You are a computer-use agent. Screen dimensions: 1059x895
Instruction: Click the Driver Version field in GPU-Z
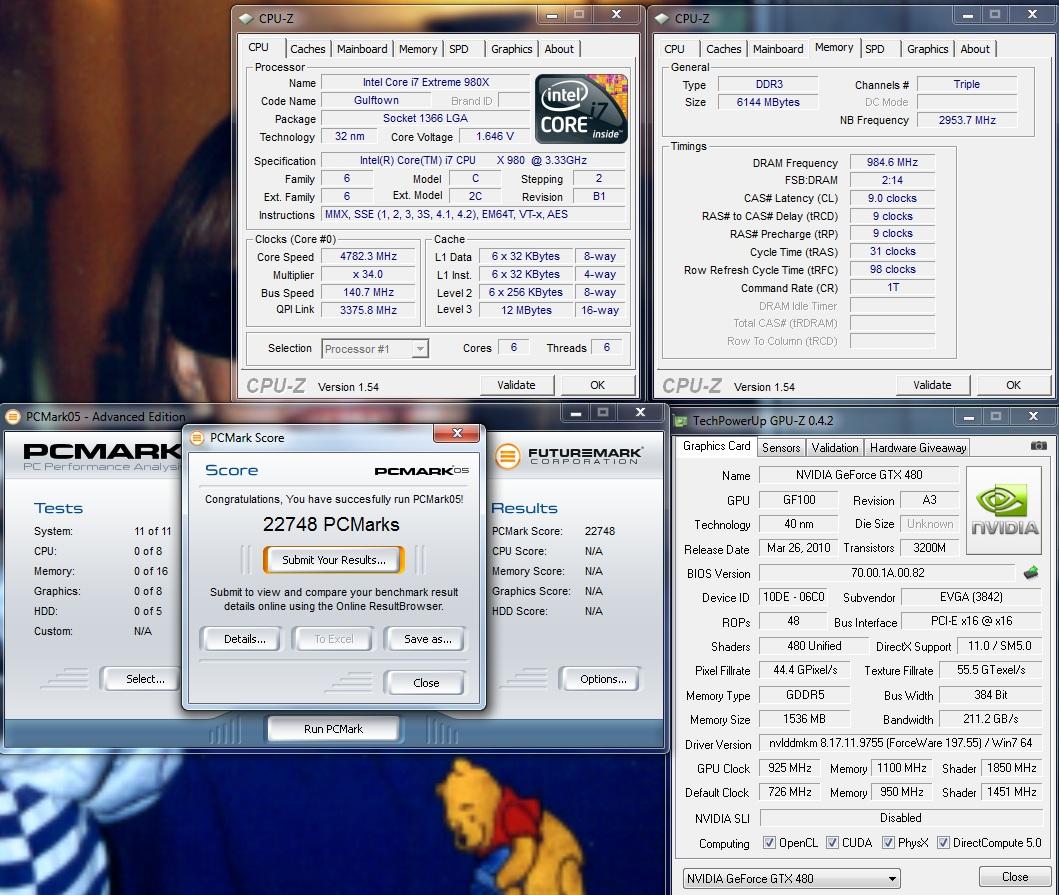tap(900, 743)
